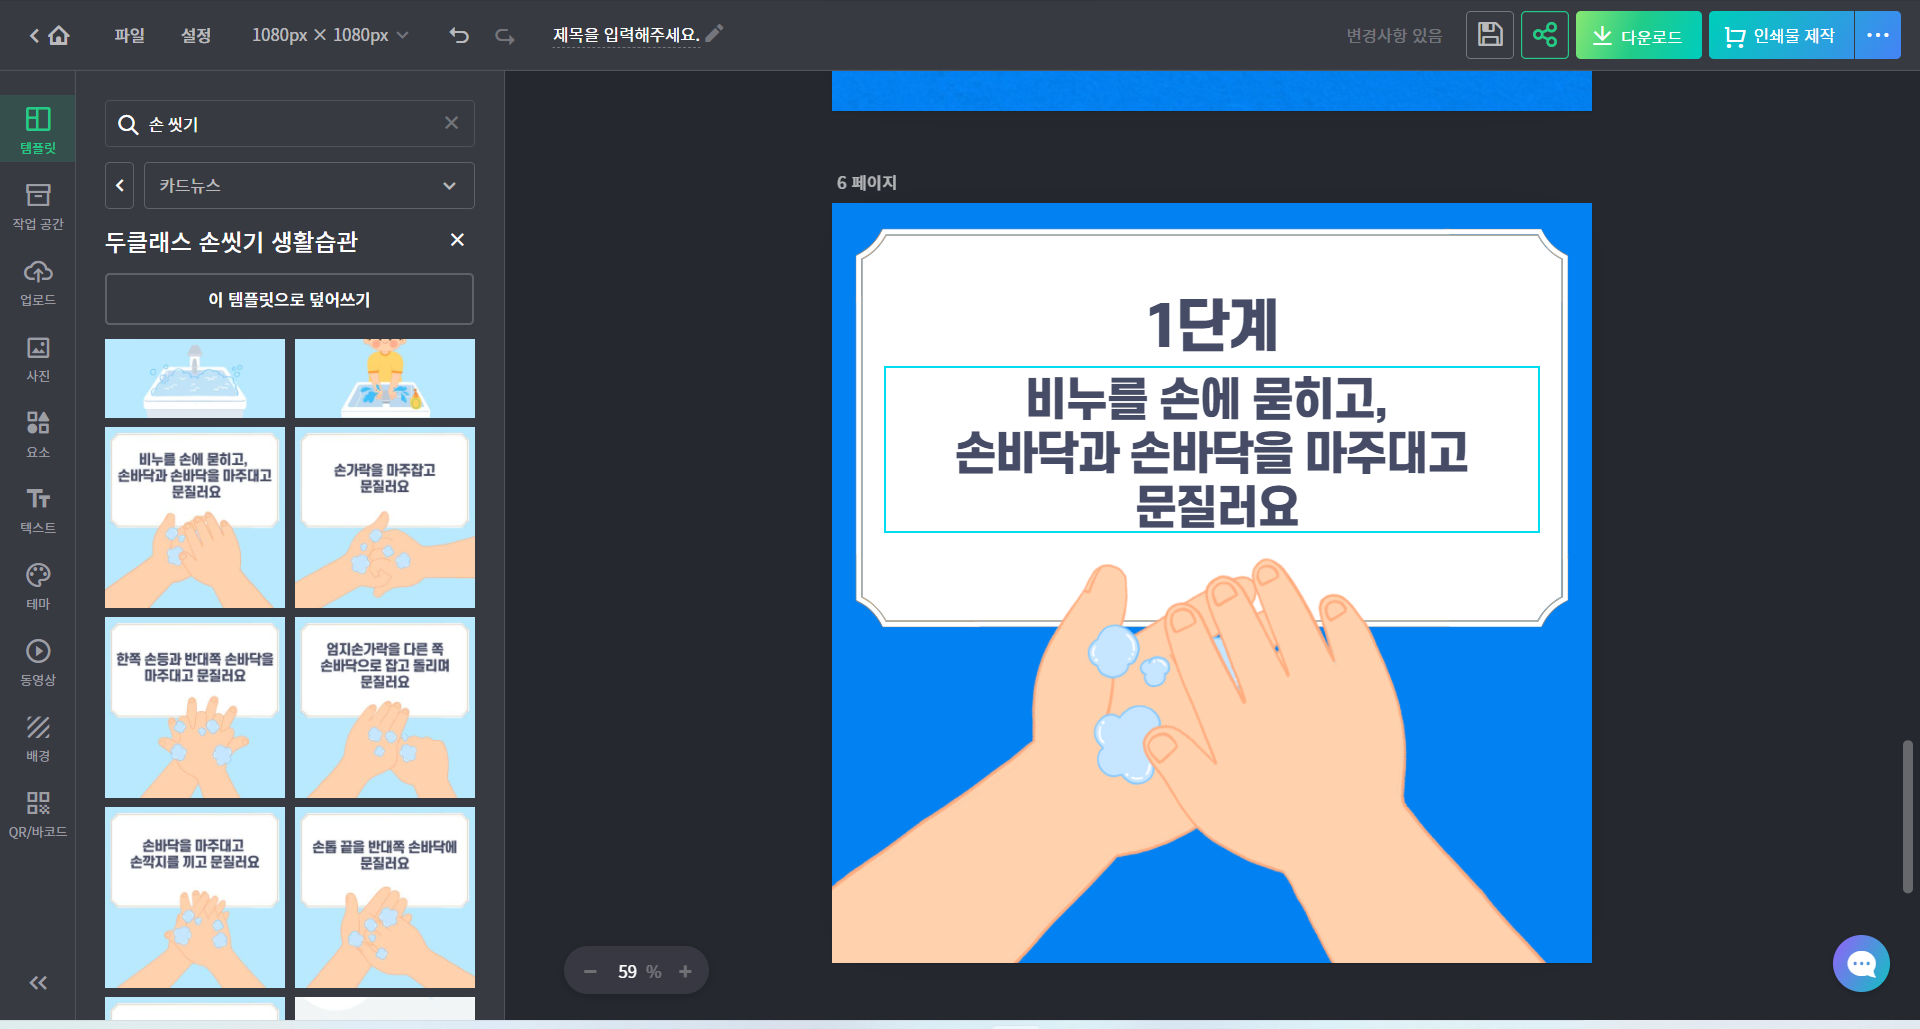
Task: Zoom in with the plus button
Action: point(685,971)
